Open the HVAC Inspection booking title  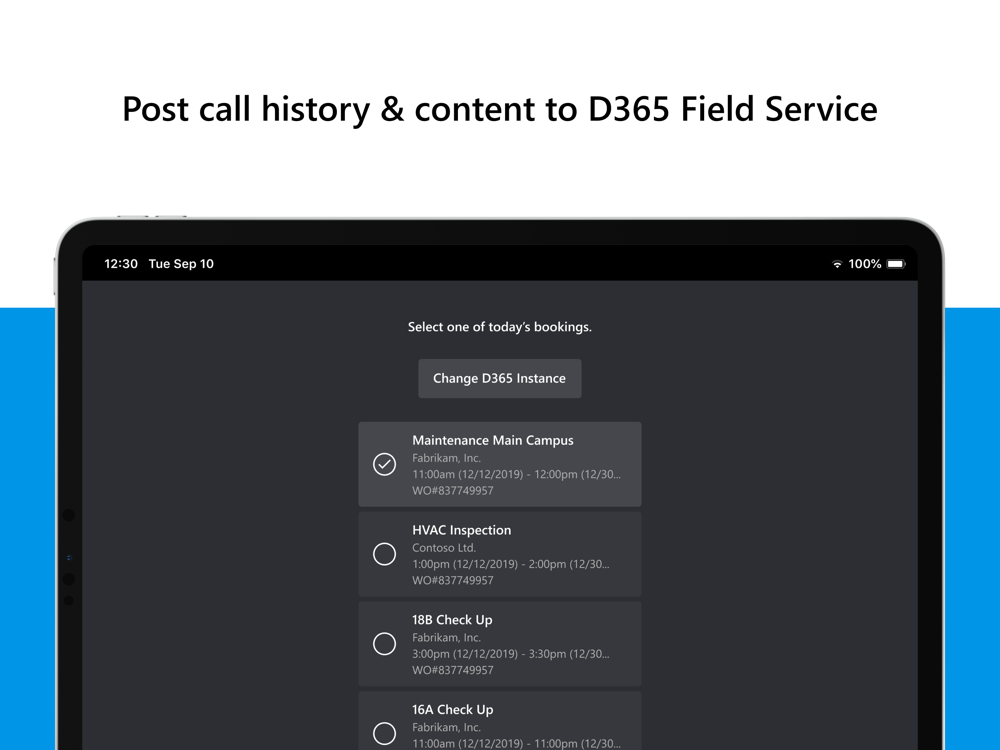[462, 531]
